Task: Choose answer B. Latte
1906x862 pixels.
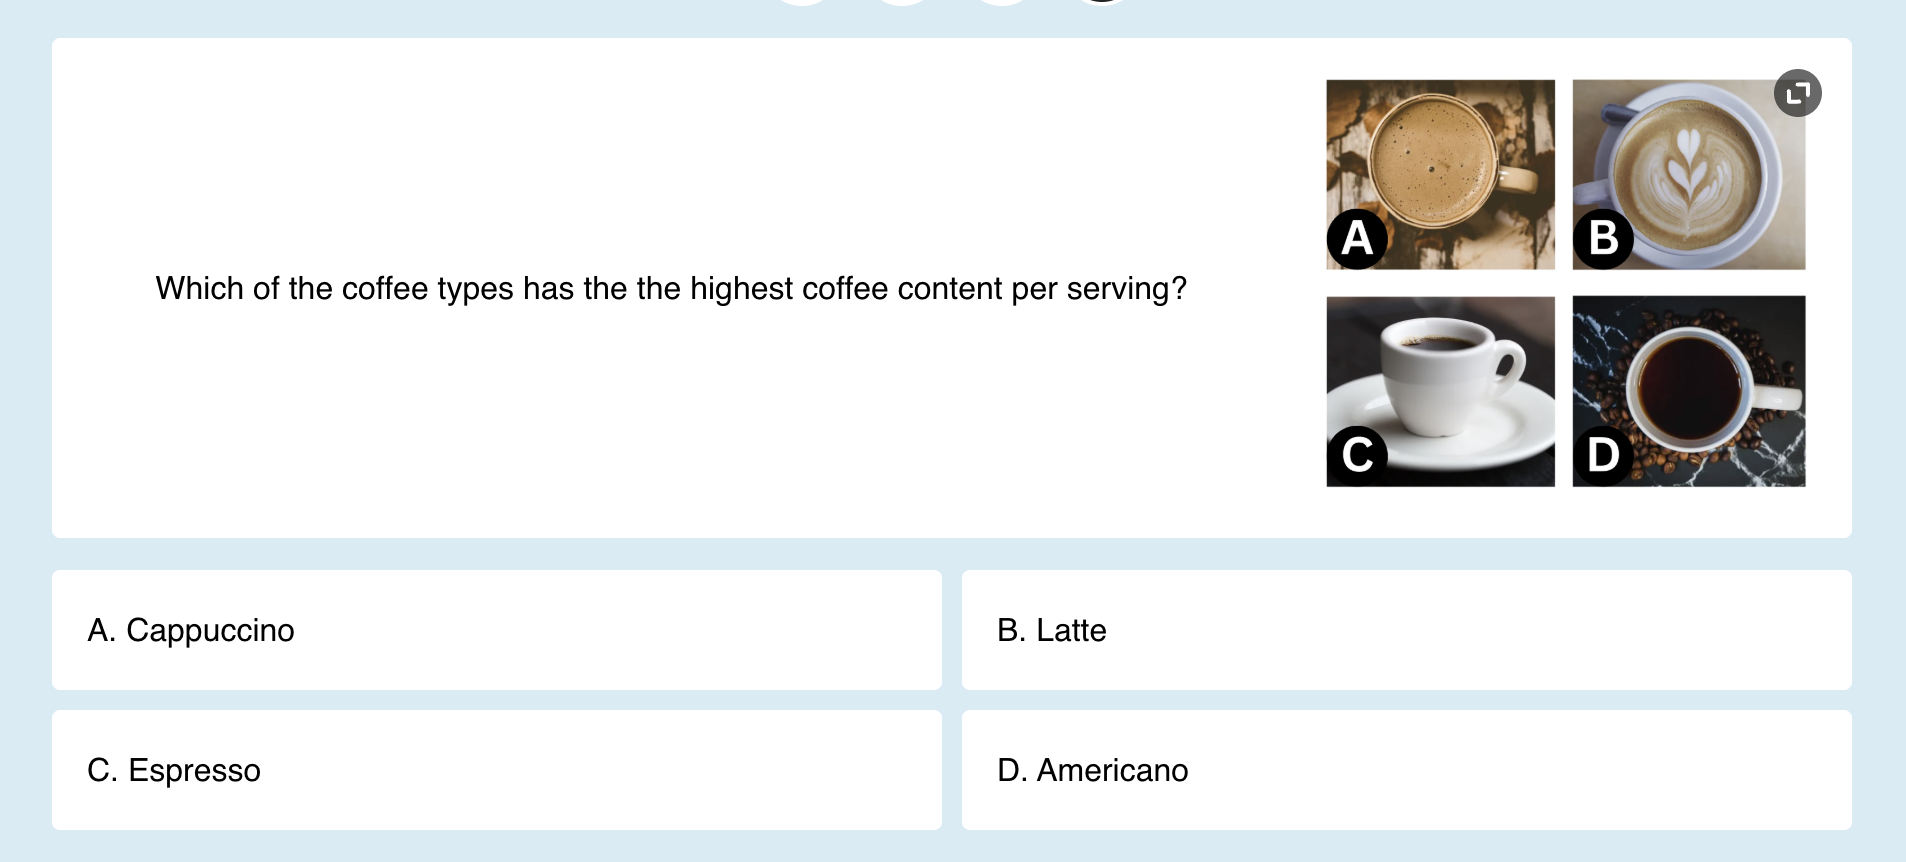Action: click(x=1407, y=630)
